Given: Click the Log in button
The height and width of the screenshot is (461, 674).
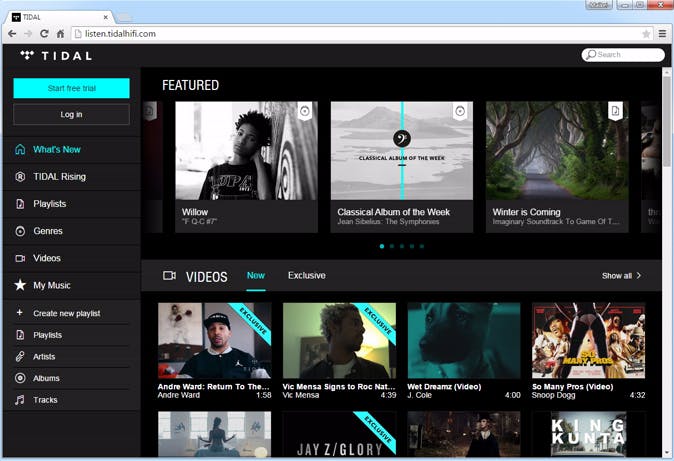Looking at the screenshot, I should [x=71, y=114].
